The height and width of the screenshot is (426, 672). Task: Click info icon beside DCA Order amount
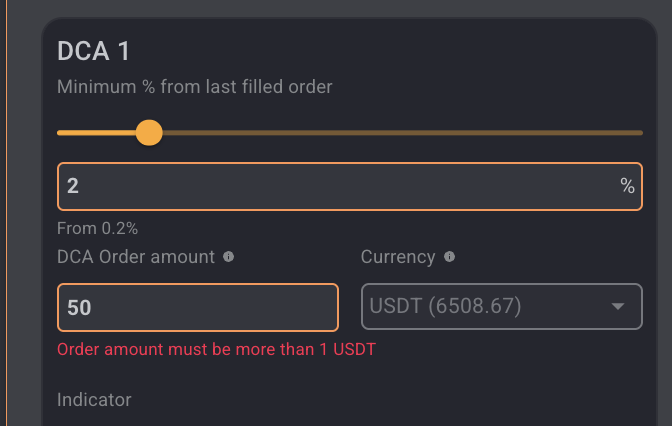click(228, 257)
